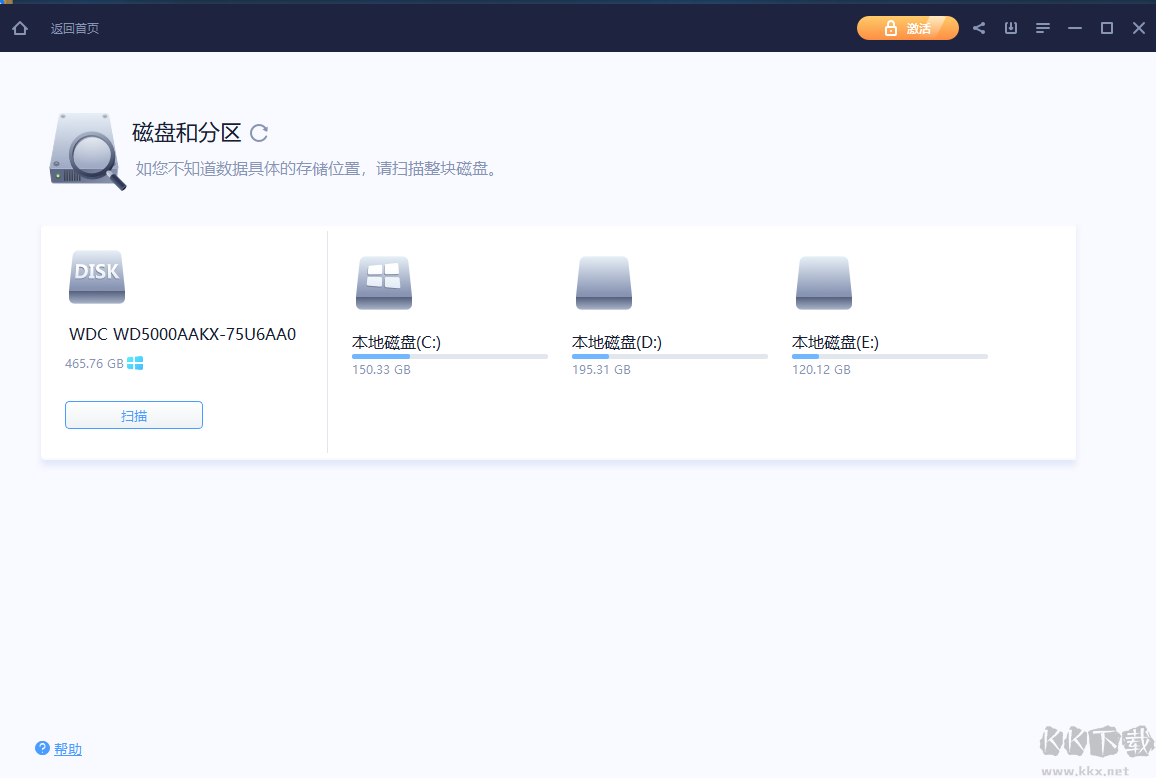Screen dimensions: 1156x778
Task: Click the 返回首页 menu item
Action: click(x=75, y=28)
